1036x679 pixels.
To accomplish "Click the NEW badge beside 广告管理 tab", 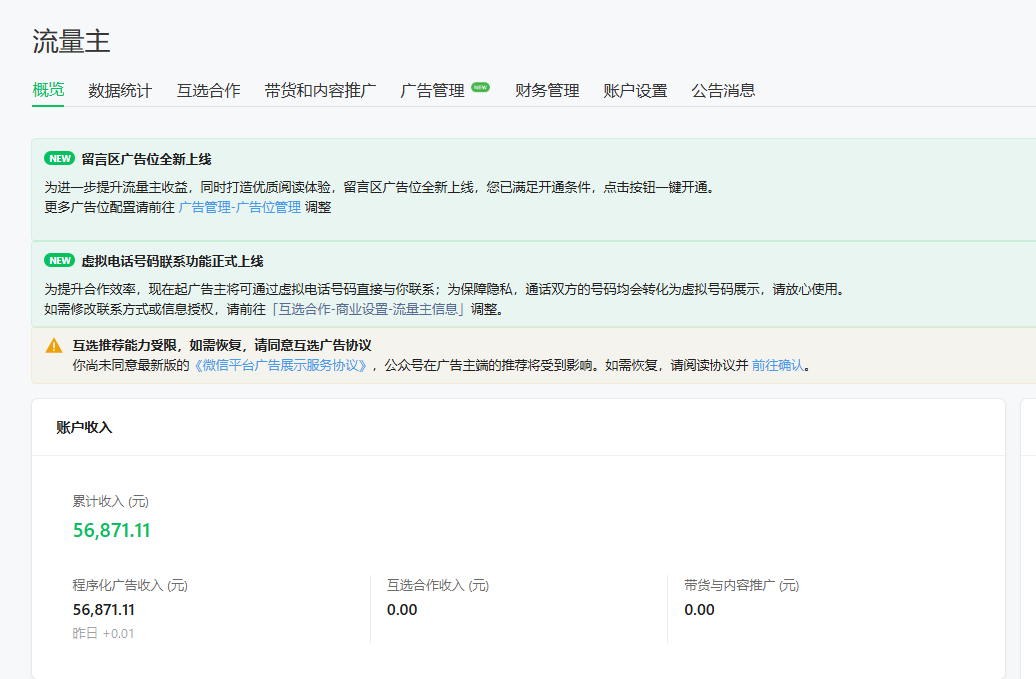I will [480, 87].
